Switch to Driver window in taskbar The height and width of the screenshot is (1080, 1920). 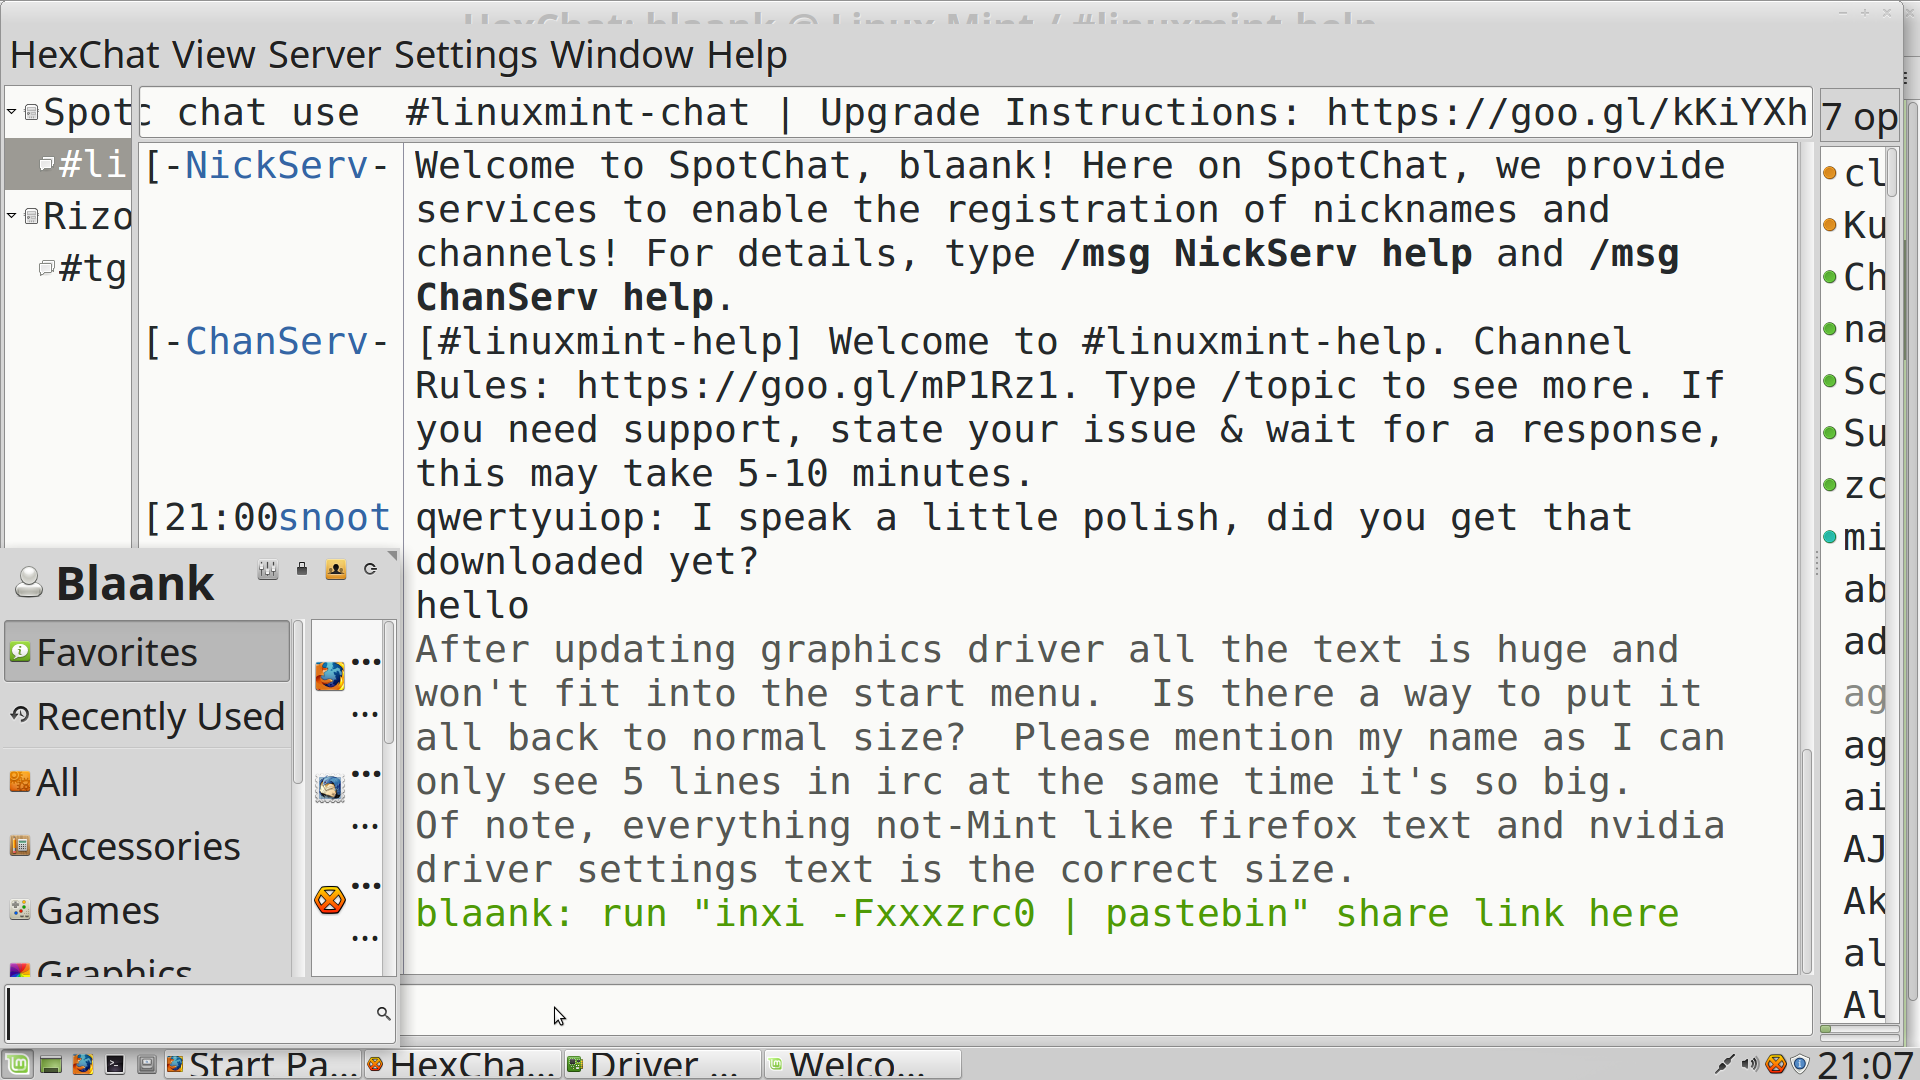tap(660, 1064)
